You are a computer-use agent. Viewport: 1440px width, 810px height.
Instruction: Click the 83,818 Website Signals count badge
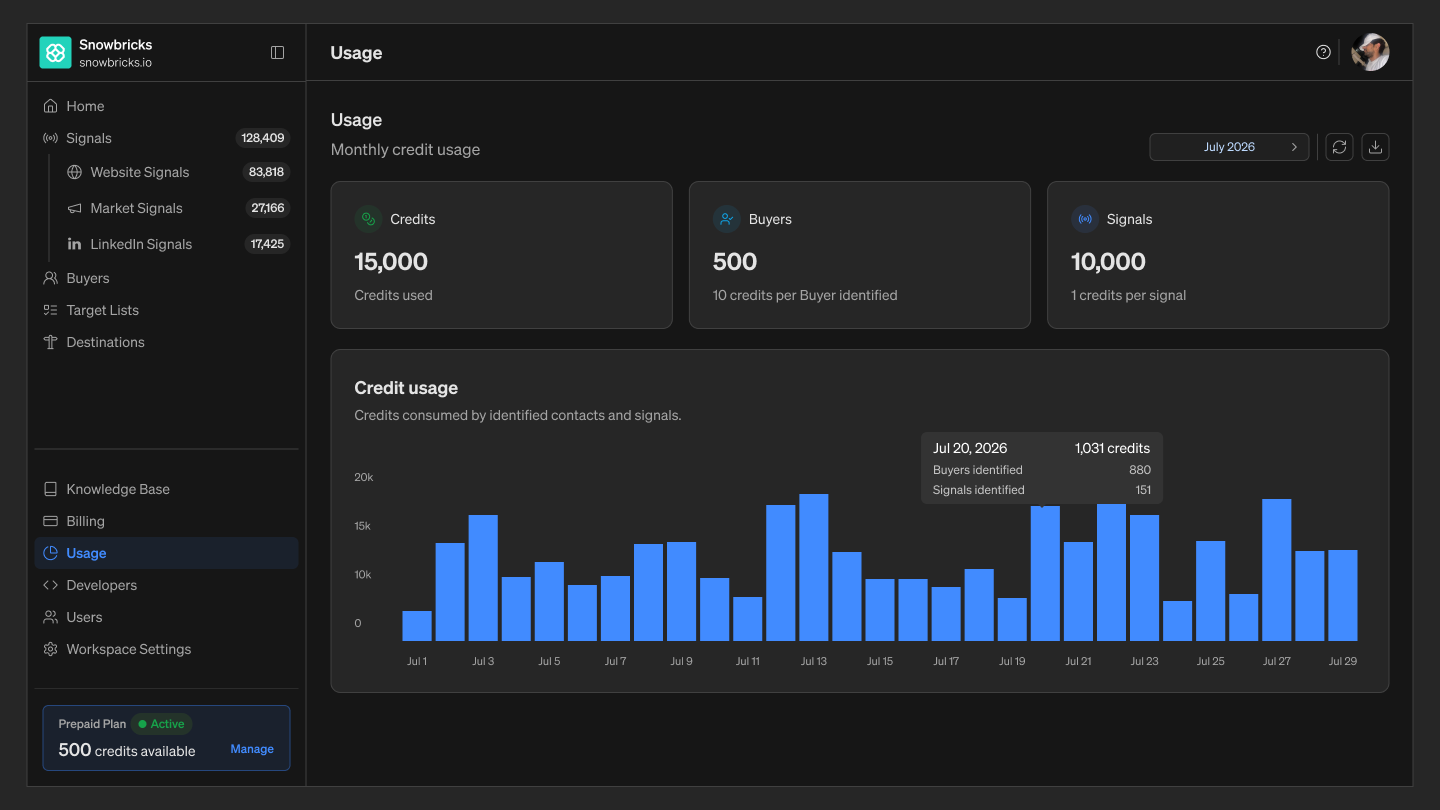pyautogui.click(x=266, y=172)
